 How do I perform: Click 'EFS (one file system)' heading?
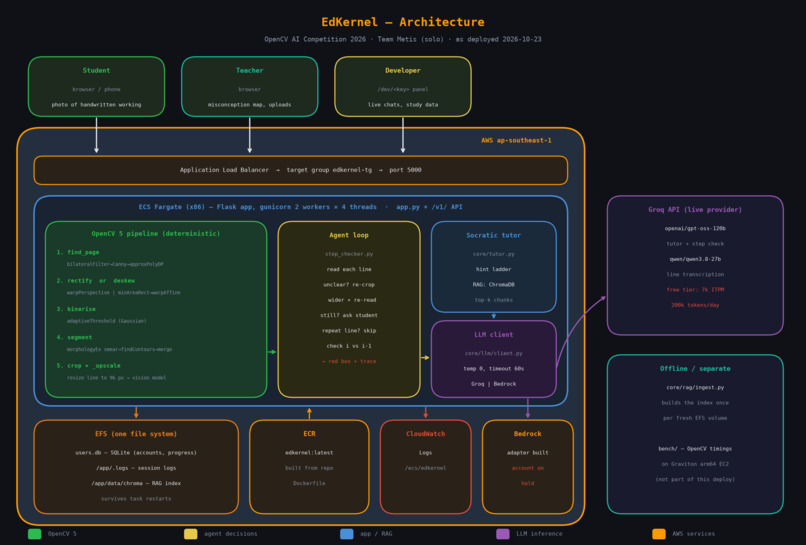(136, 434)
